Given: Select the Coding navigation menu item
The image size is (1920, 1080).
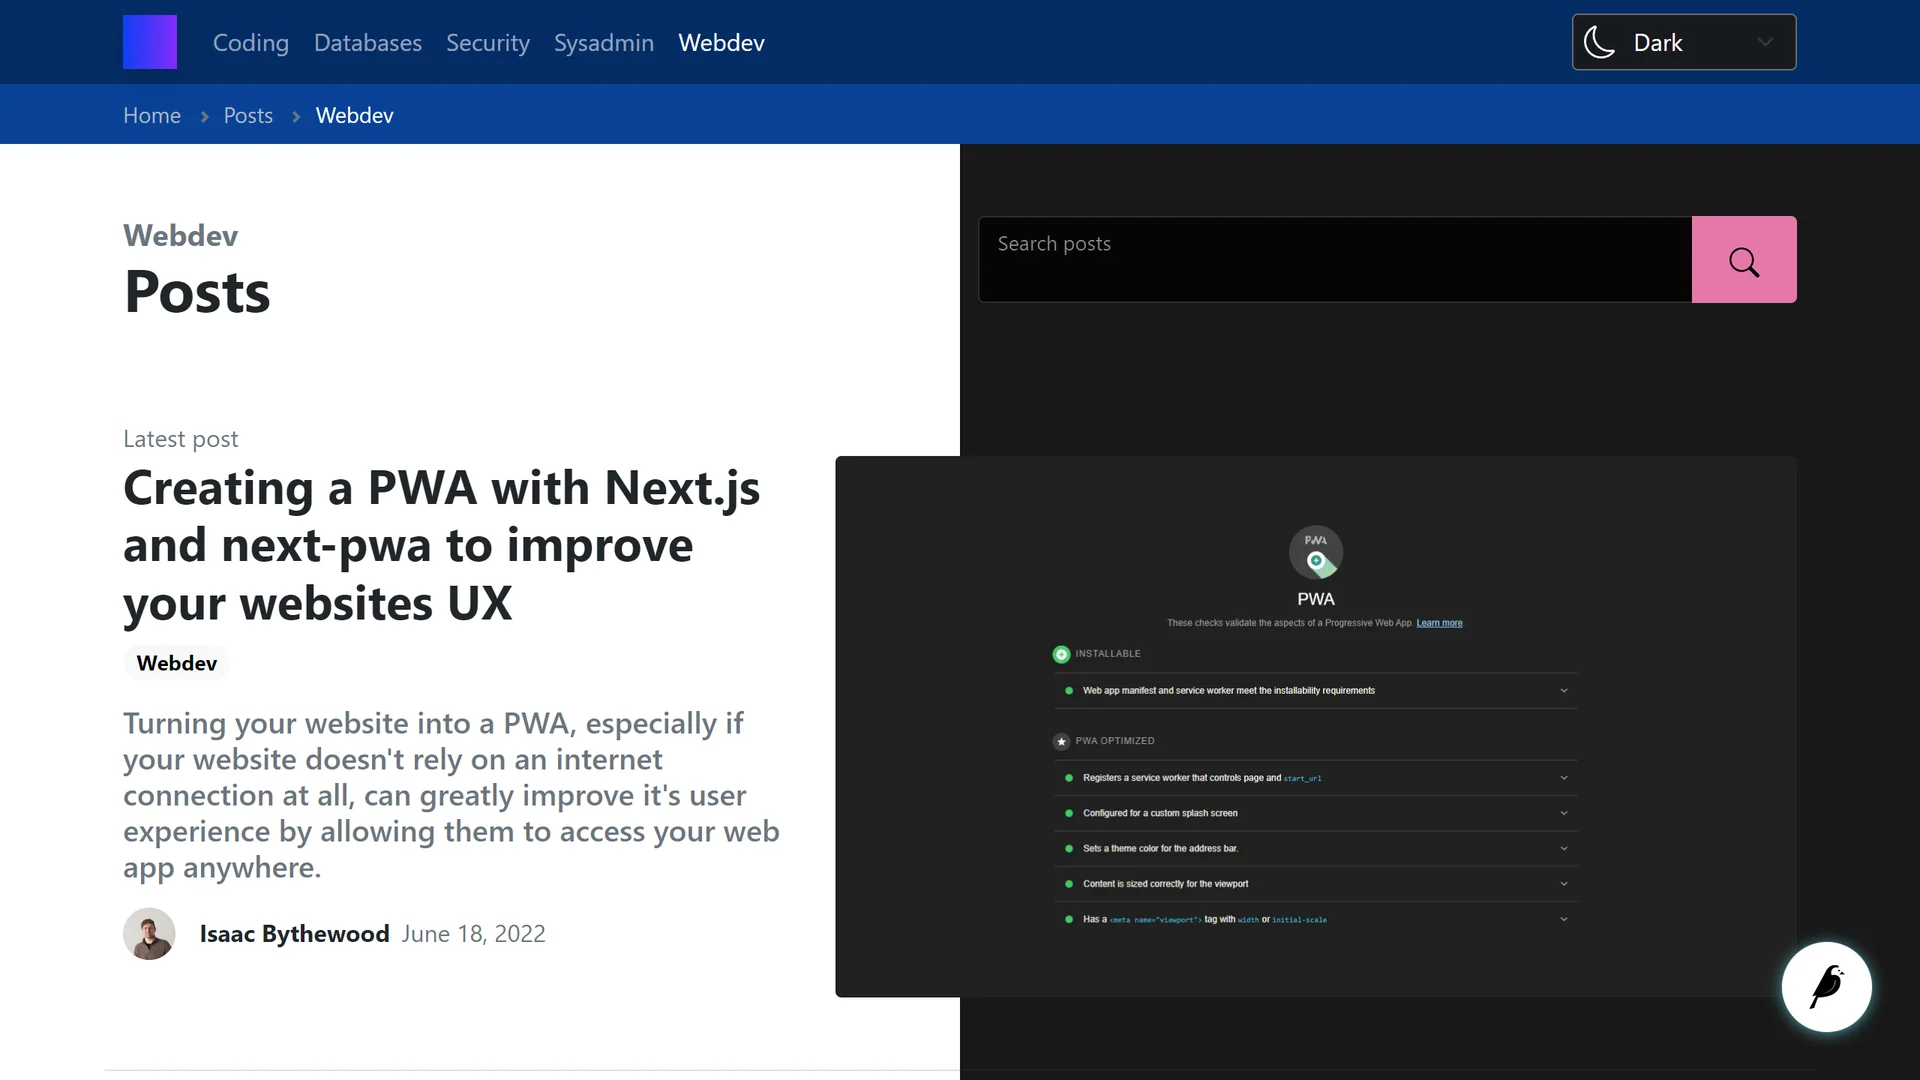Looking at the screenshot, I should click(x=251, y=42).
